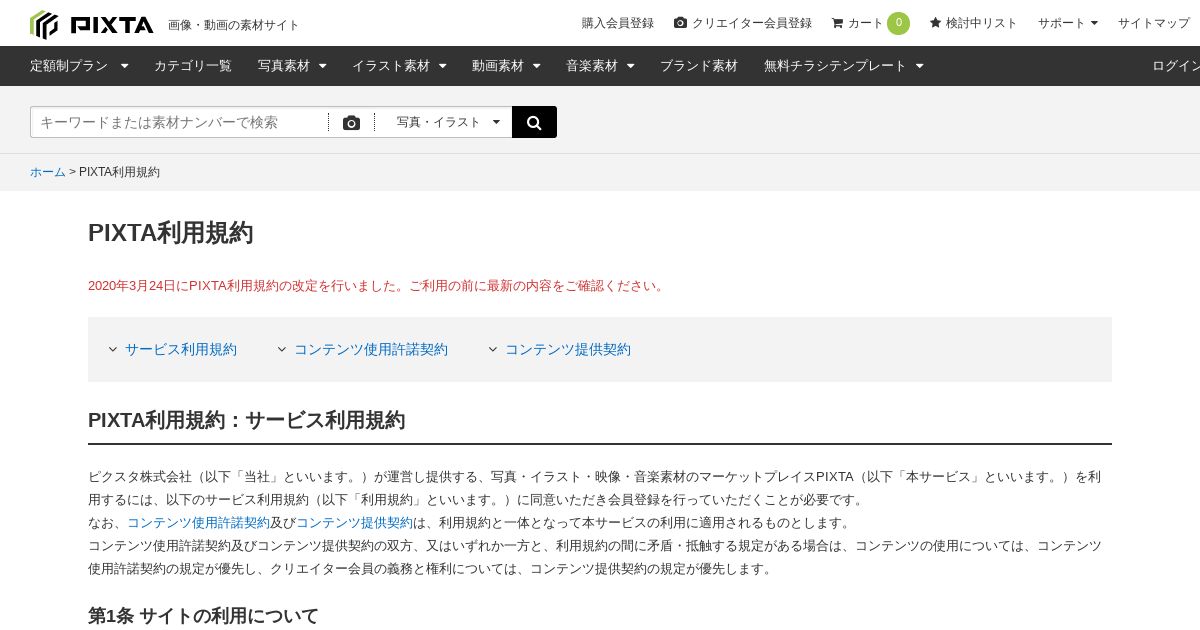Viewport: 1200px width, 630px height.
Task: Jump to コンテンツ使用許諾契約 anchor in gray box
Action: point(371,349)
